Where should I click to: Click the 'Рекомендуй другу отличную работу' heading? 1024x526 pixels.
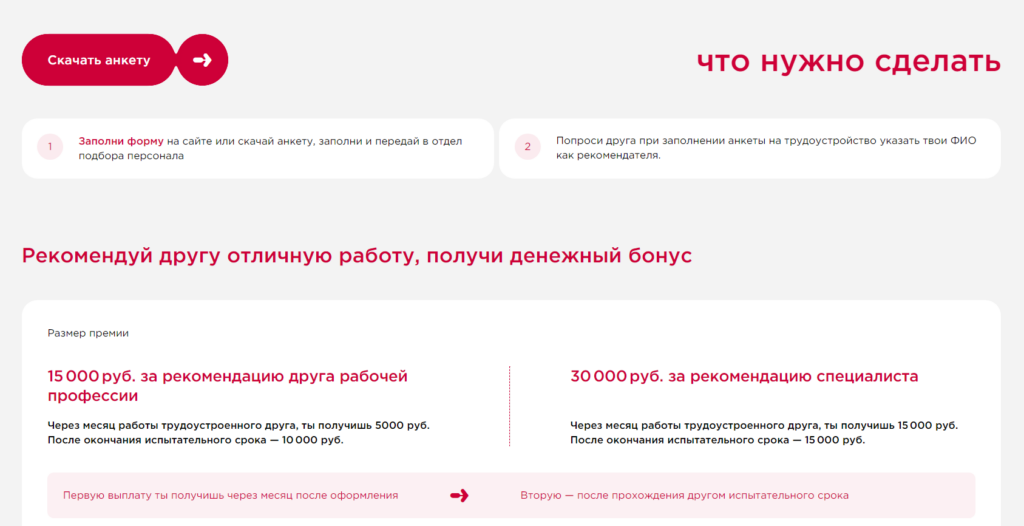point(356,256)
